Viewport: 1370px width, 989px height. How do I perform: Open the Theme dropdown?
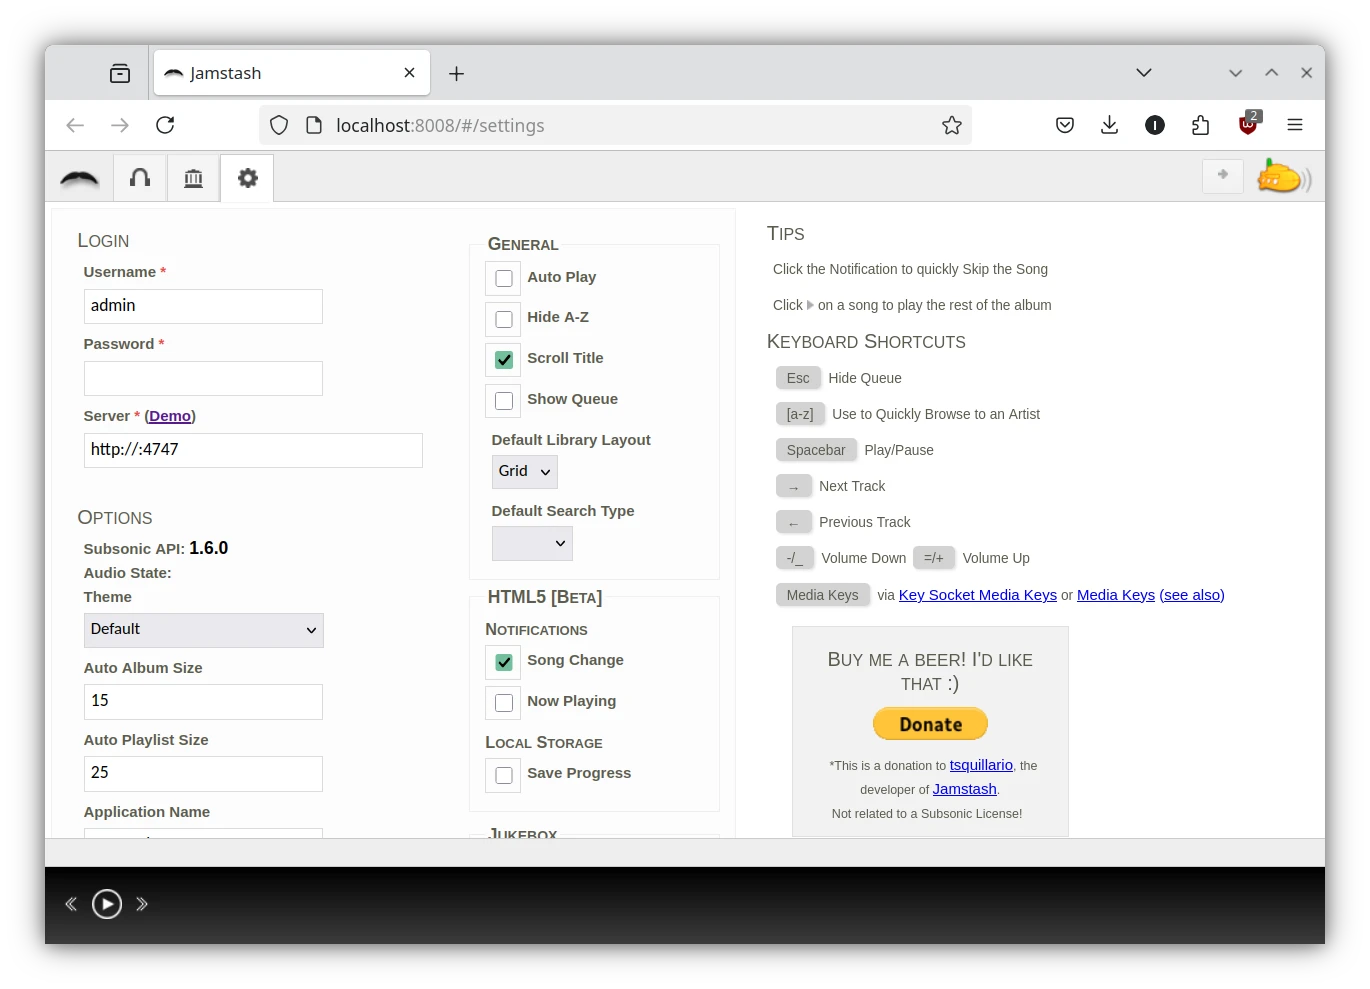click(203, 630)
